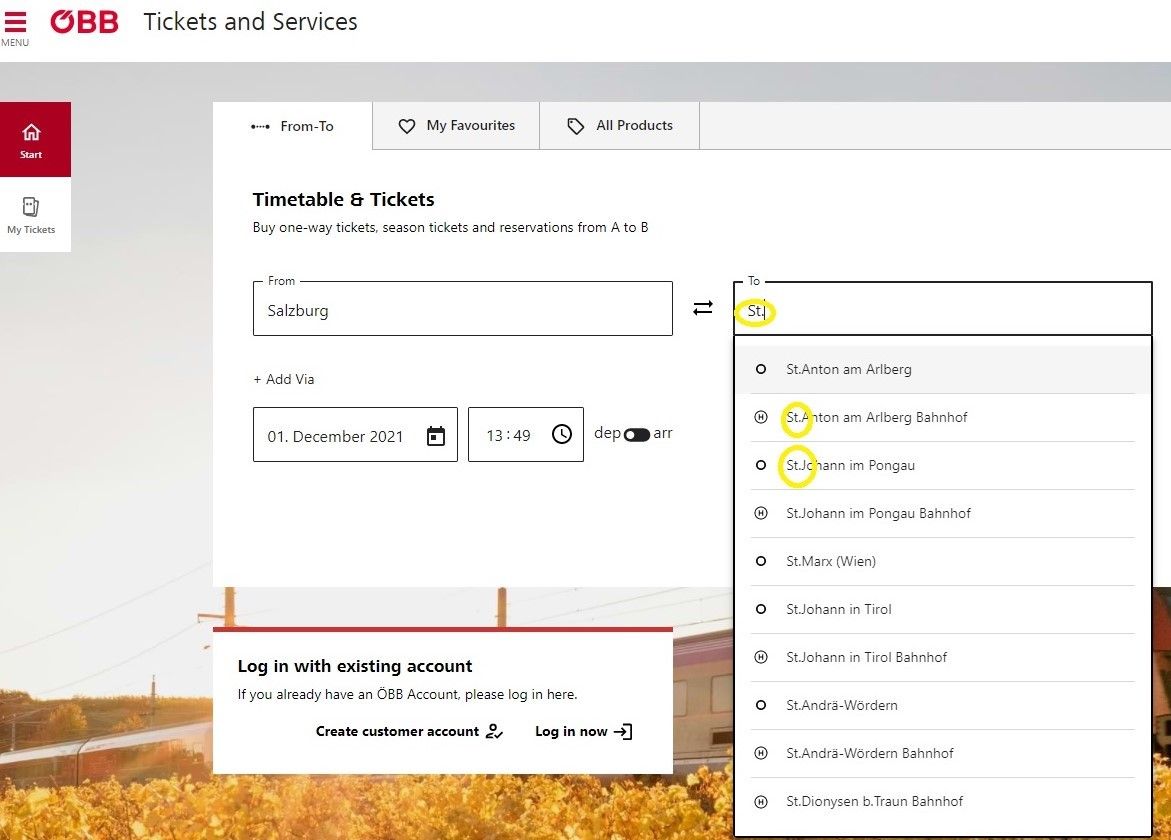Click the From field containing Salzburg
The width and height of the screenshot is (1171, 840).
click(462, 308)
